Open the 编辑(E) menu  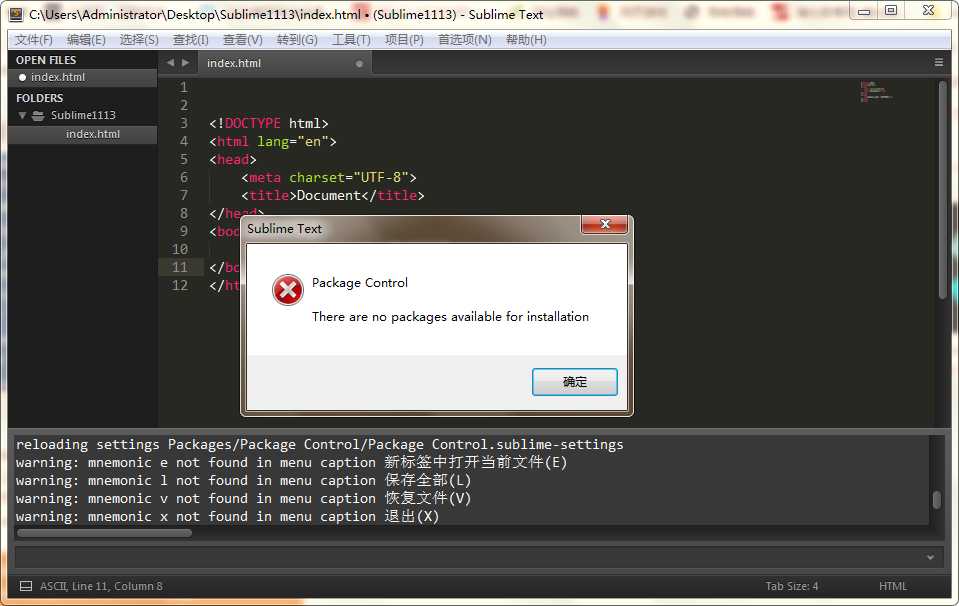coord(86,40)
